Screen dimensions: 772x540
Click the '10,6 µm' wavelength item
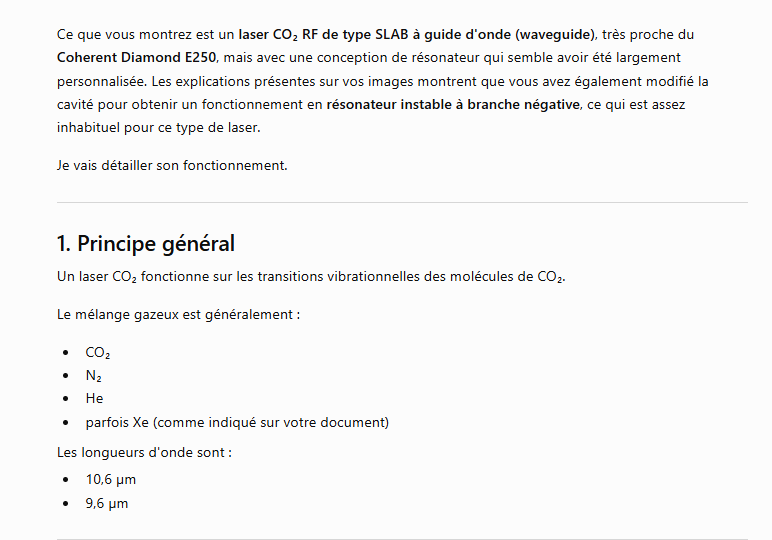pos(111,479)
